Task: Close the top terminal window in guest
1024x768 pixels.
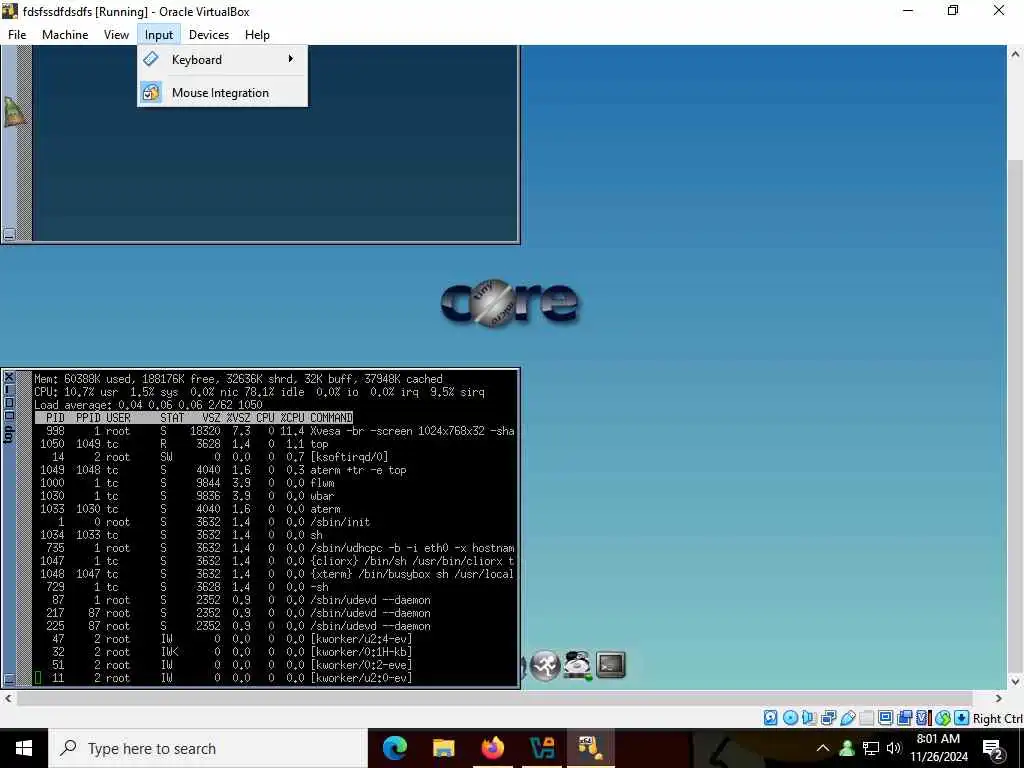Action: [9, 377]
